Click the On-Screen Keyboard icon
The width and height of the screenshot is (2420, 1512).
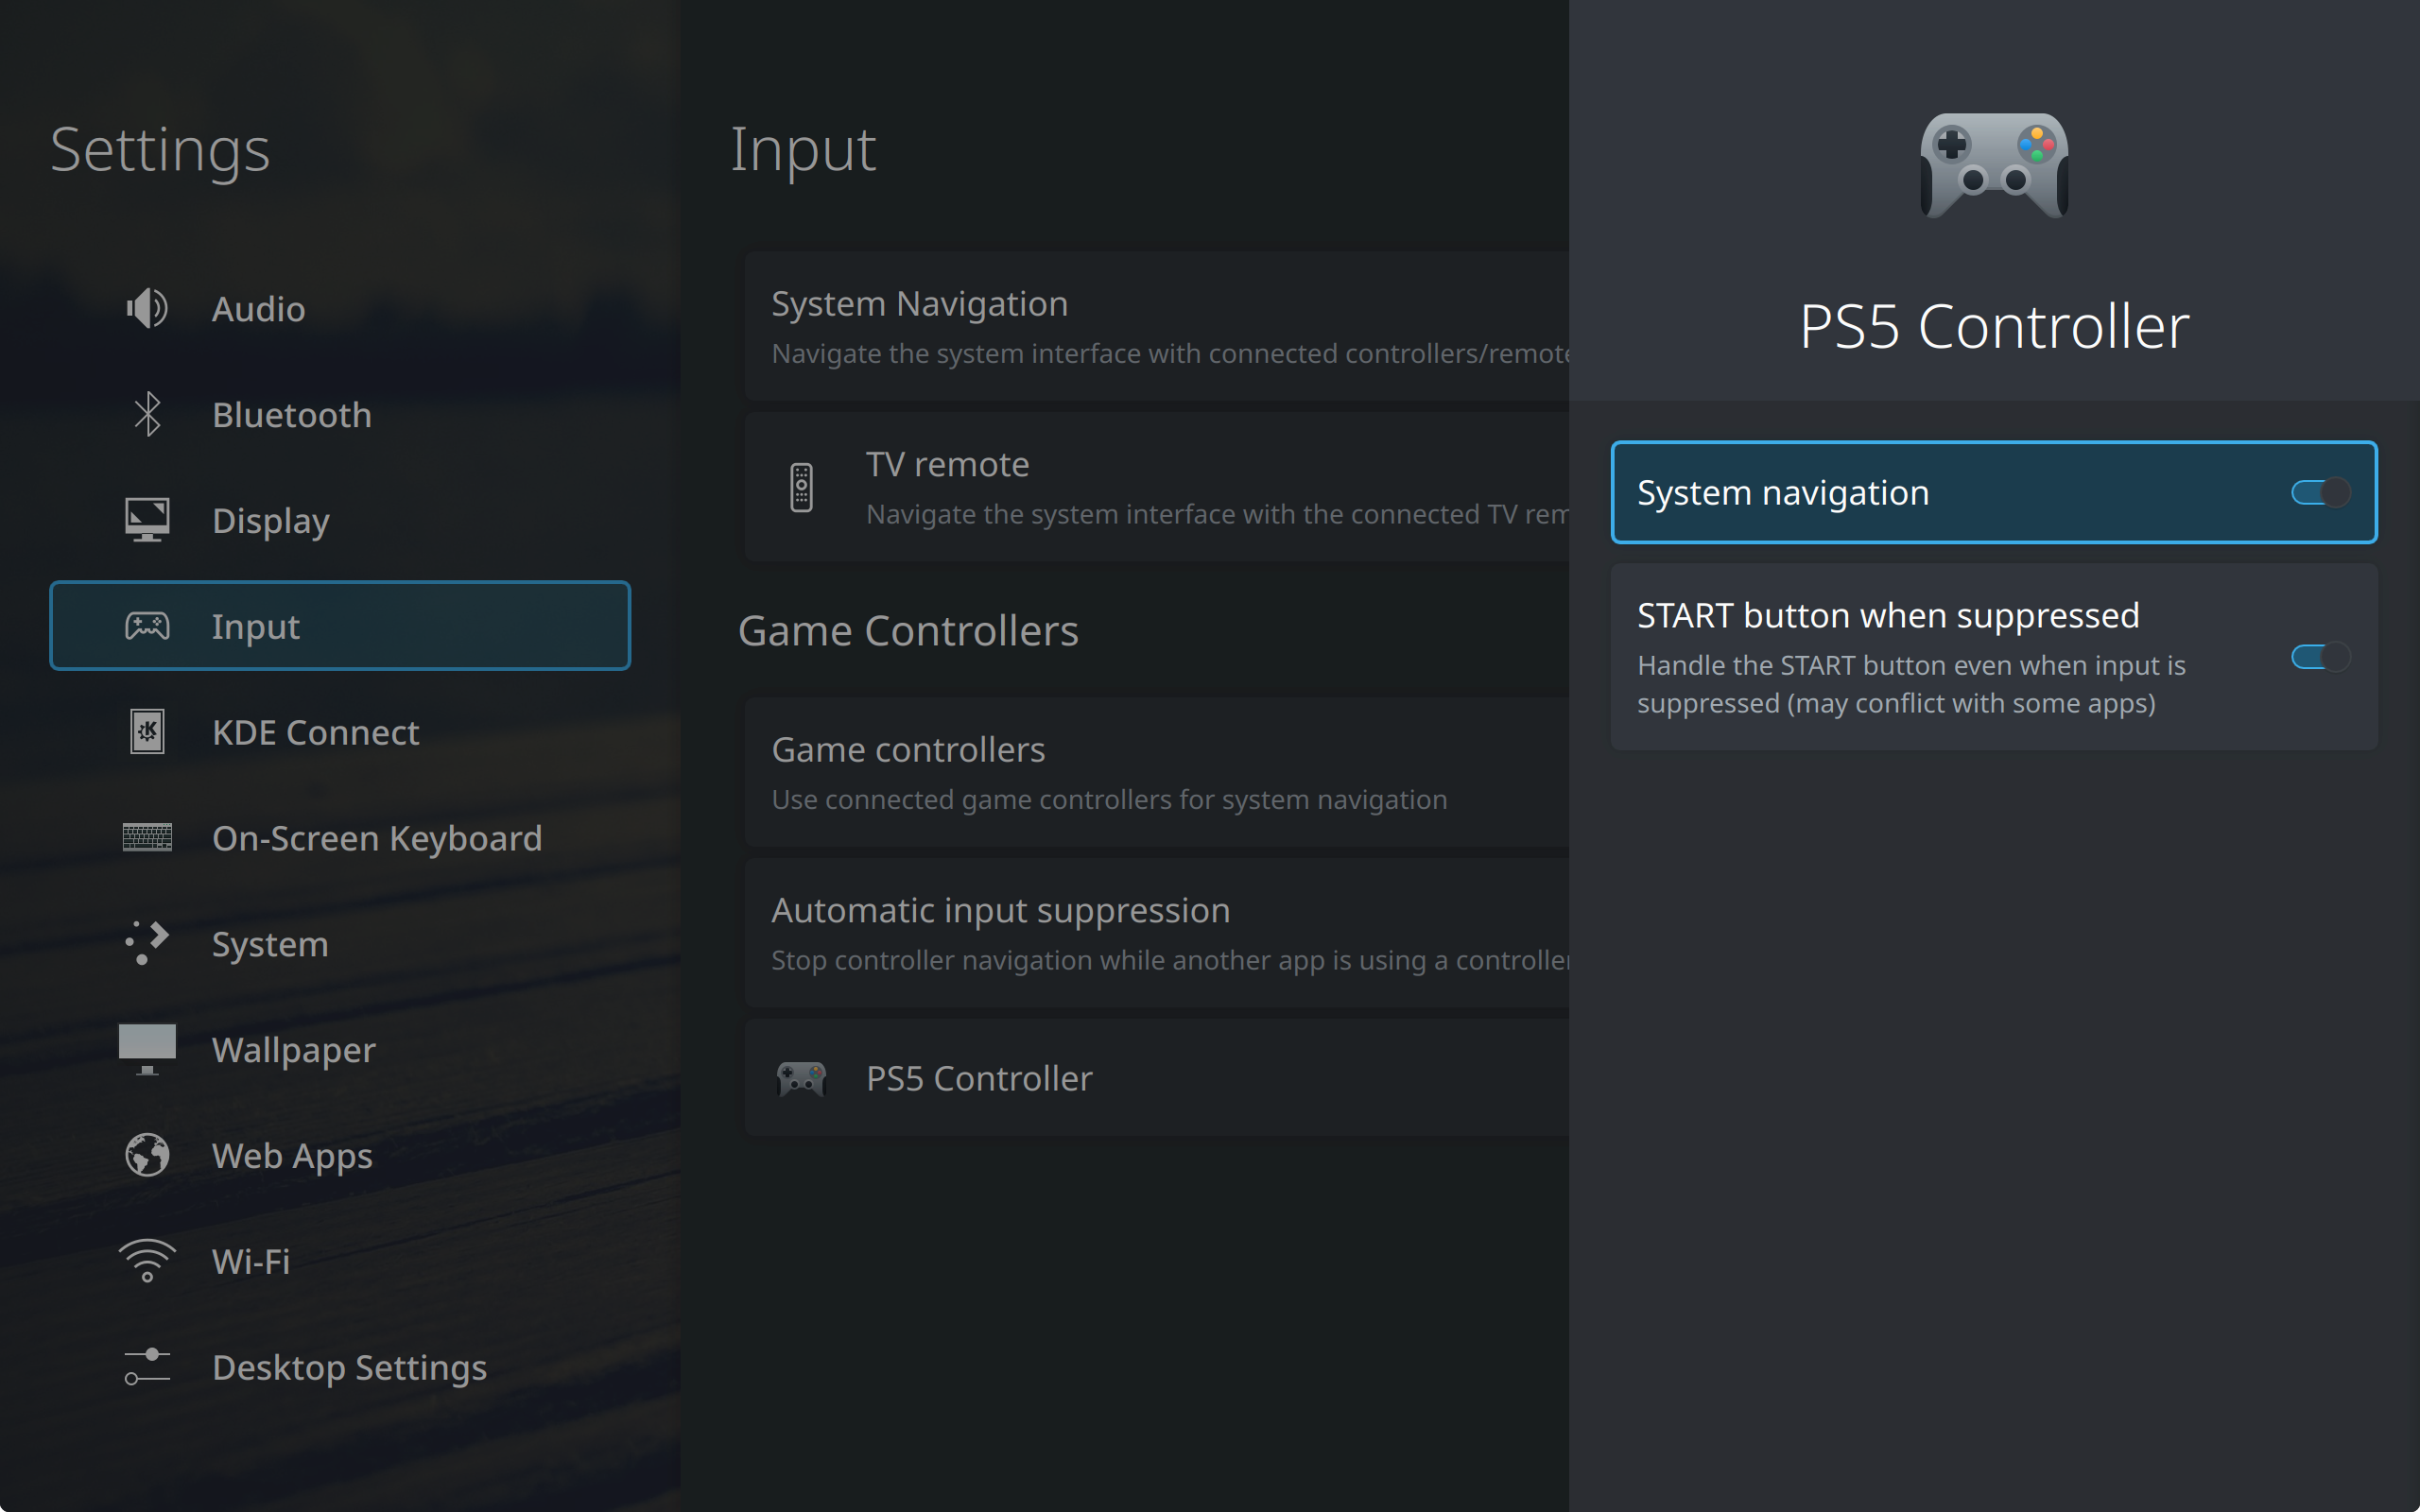click(x=147, y=838)
